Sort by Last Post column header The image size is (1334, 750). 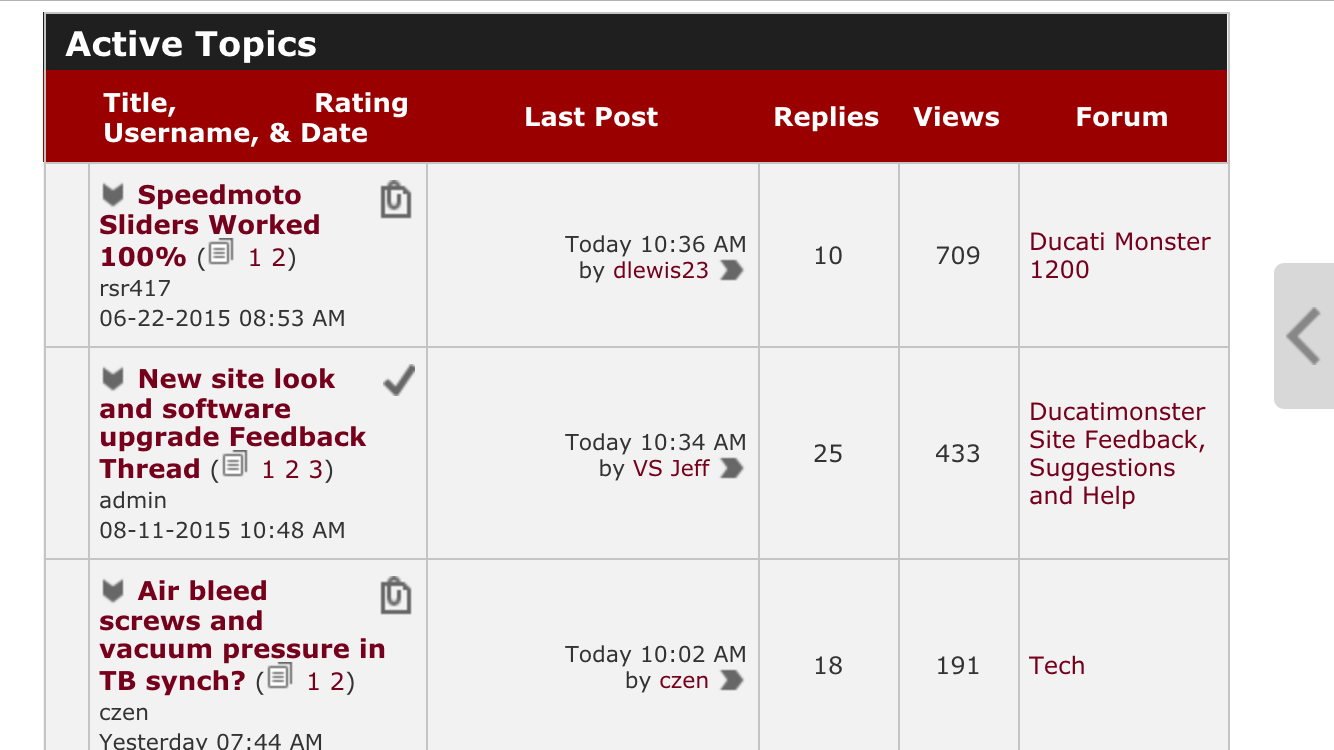tap(591, 117)
